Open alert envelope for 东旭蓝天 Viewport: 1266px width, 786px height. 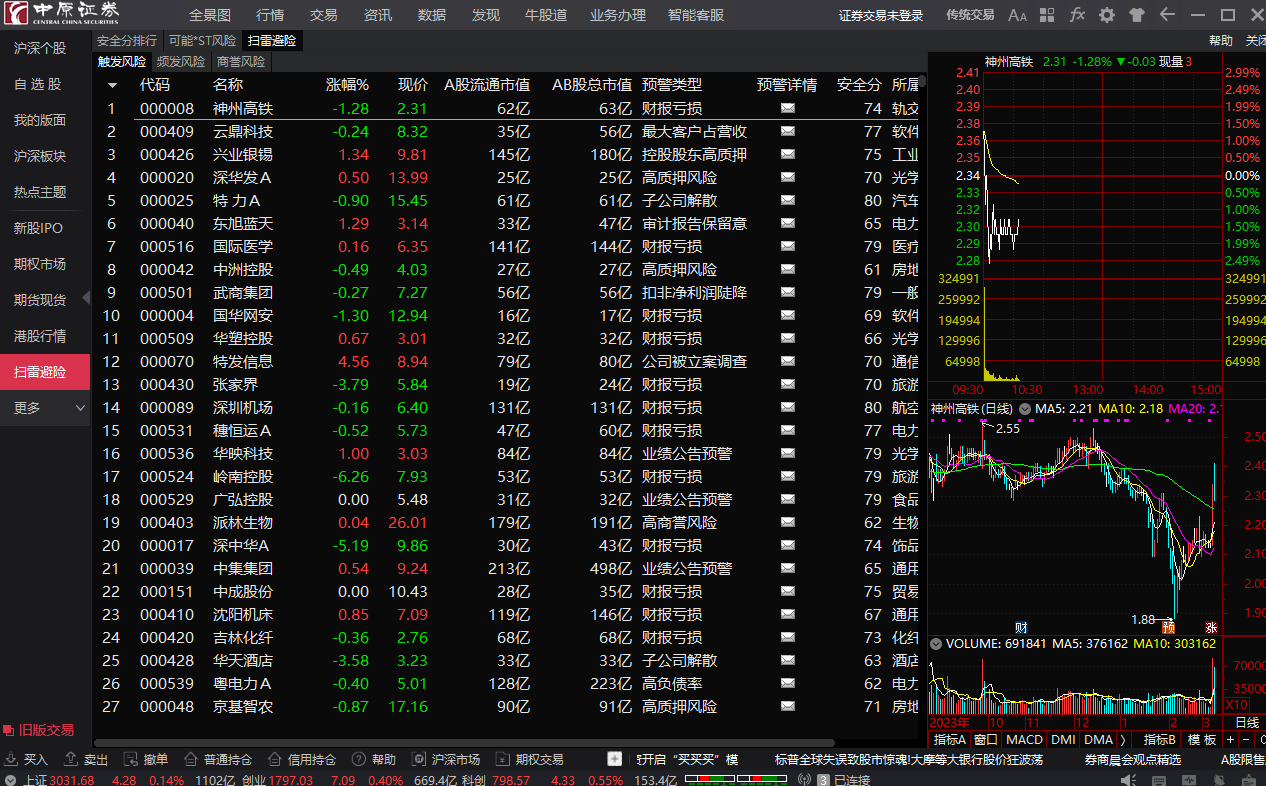click(788, 223)
